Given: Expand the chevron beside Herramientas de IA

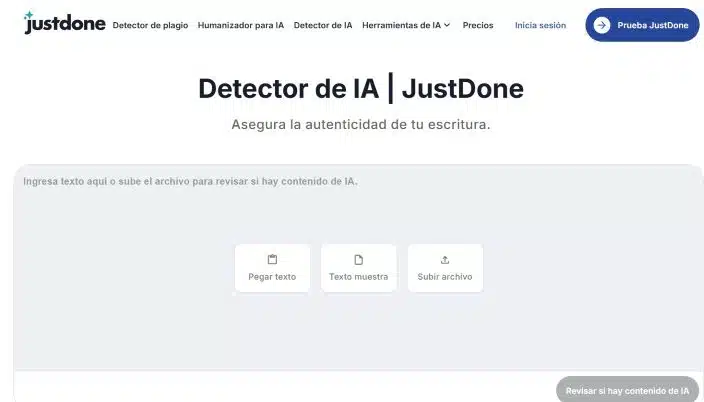Looking at the screenshot, I should (x=447, y=25).
